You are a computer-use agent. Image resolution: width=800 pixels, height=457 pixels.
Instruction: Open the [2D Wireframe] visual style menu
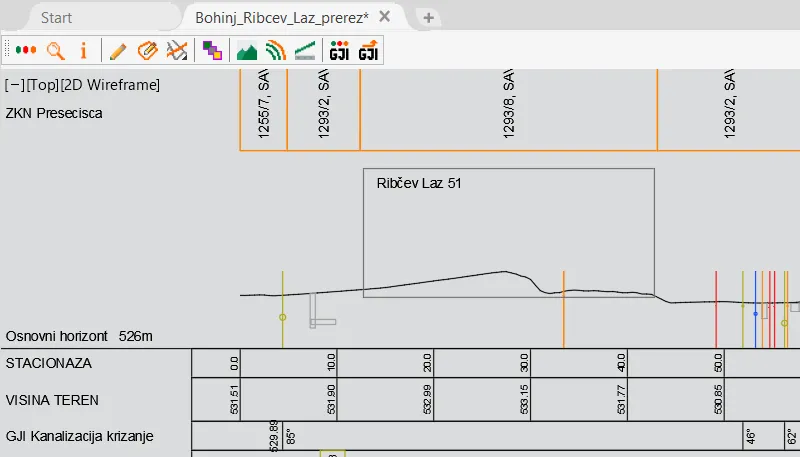point(110,85)
